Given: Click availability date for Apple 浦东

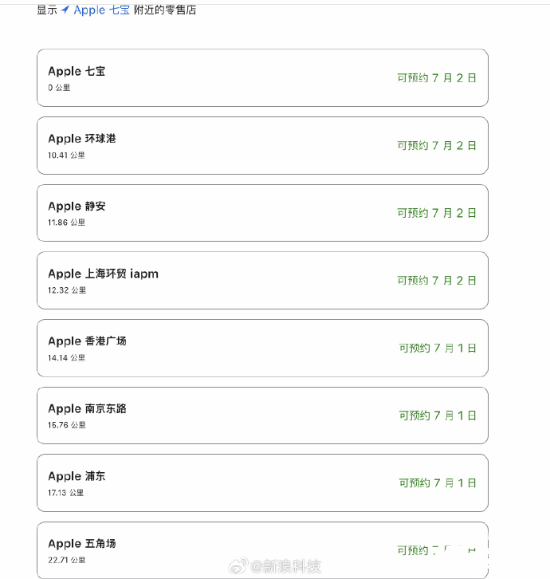Looking at the screenshot, I should (x=438, y=483).
